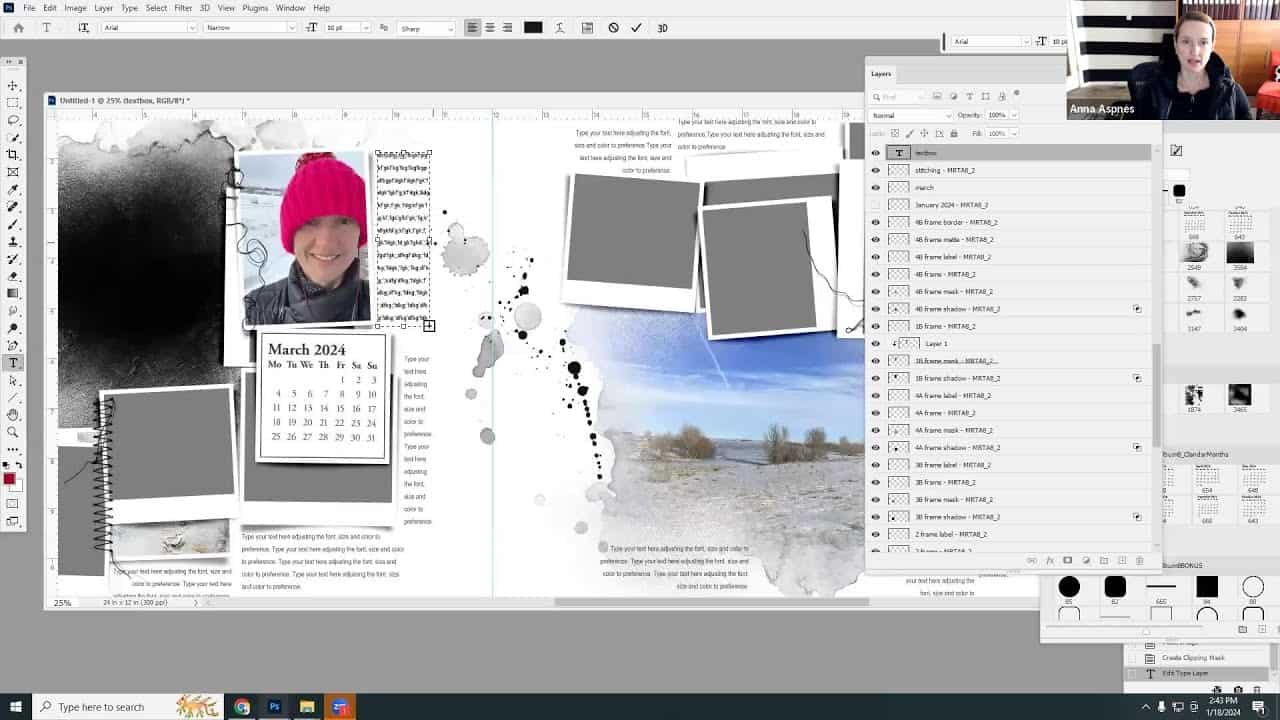
Task: Click the taskbar search box
Action: click(x=130, y=707)
